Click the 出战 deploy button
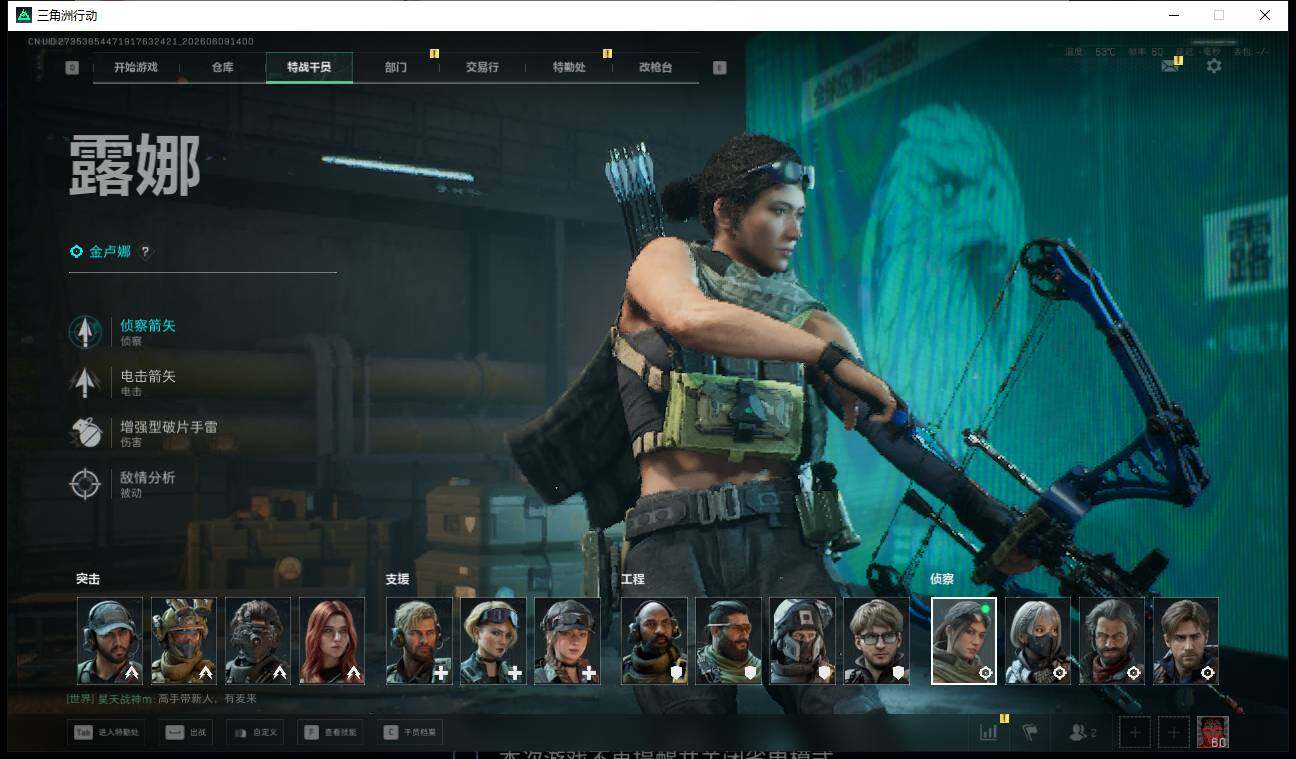The height and width of the screenshot is (759, 1296). pyautogui.click(x=188, y=733)
